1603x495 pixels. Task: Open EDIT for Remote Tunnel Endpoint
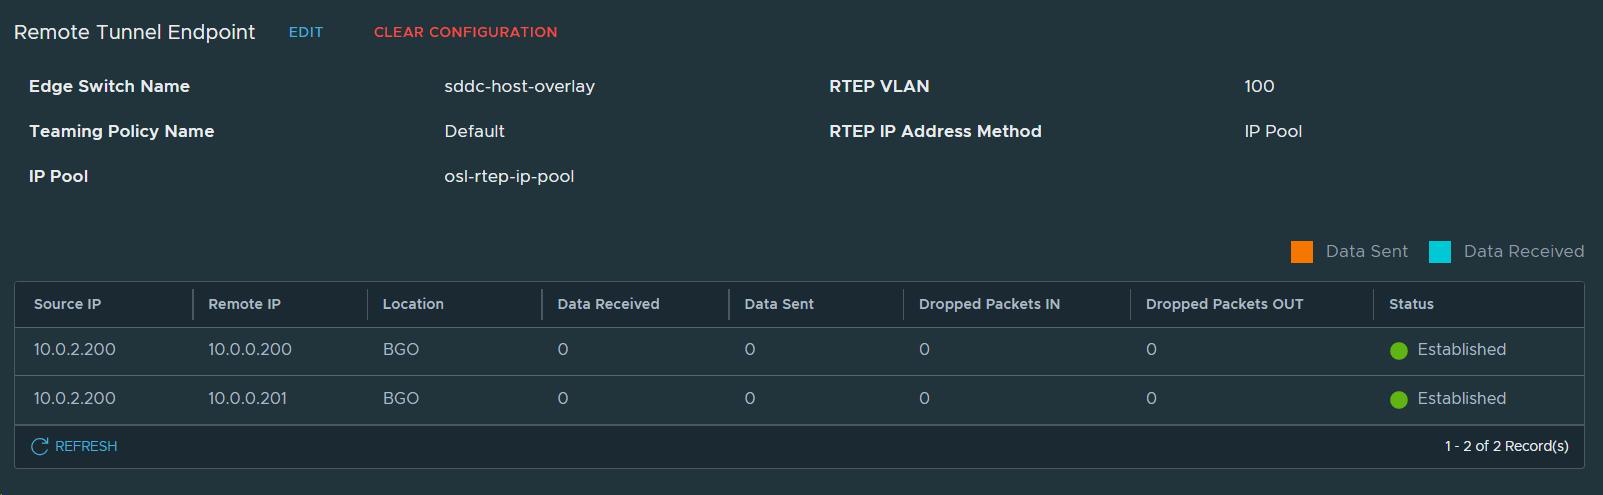click(305, 32)
